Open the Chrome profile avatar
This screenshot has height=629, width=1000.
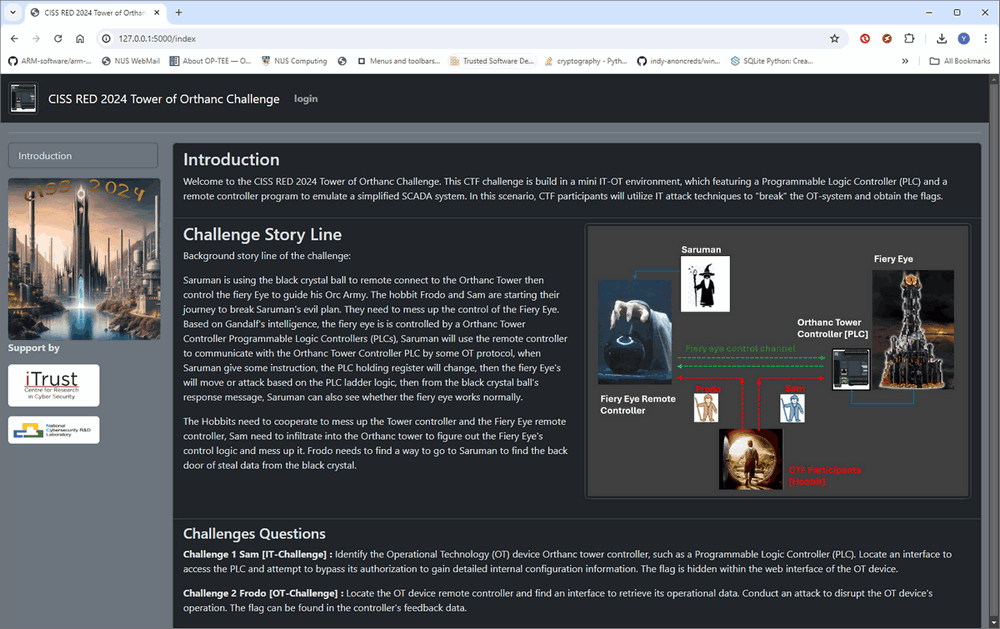pos(964,38)
